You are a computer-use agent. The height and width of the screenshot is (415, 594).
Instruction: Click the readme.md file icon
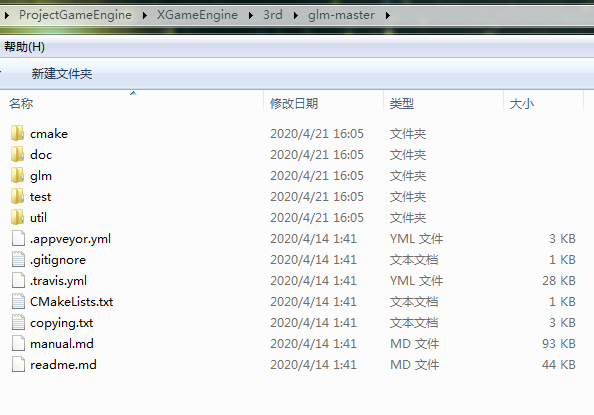pos(18,365)
